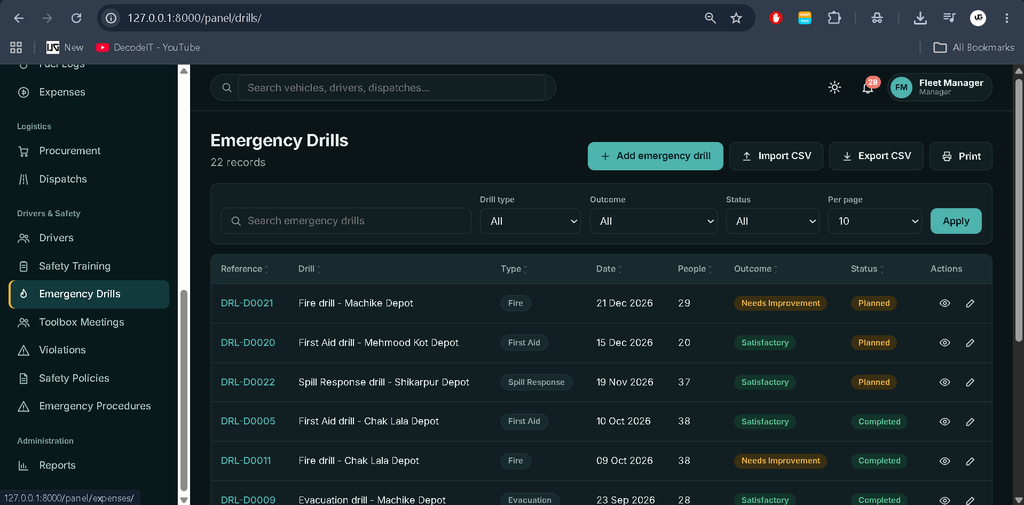Open Expenses in the sidebar
Screen dimensions: 1024x505
click(89, 92)
